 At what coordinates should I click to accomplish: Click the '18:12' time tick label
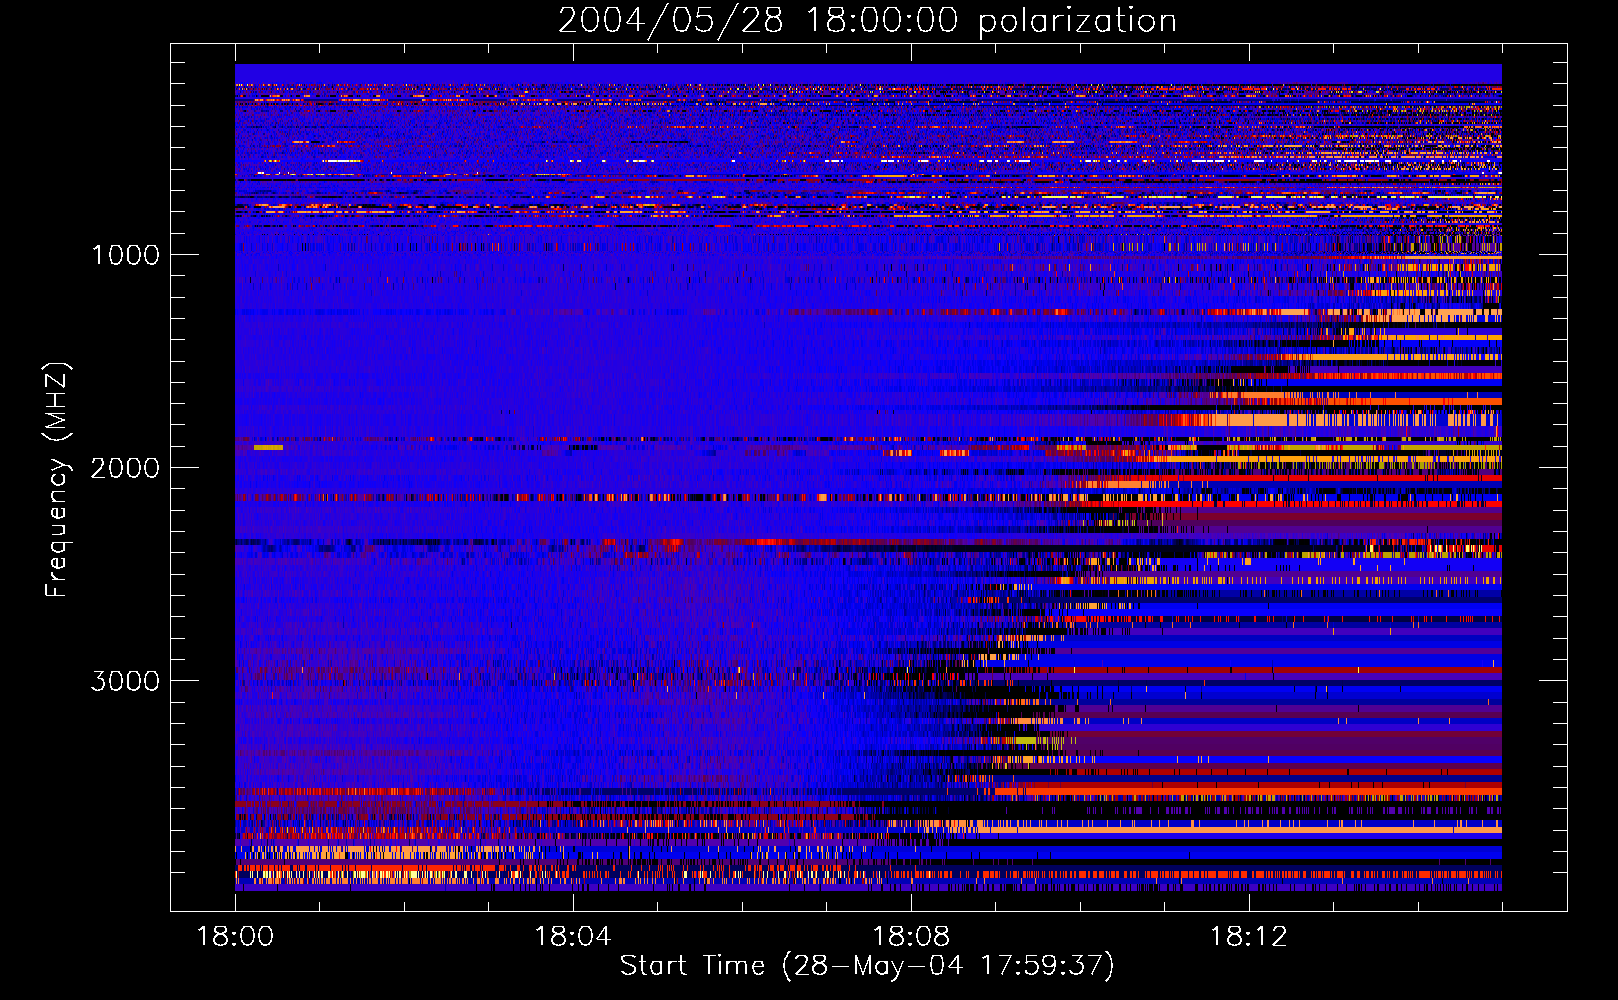tap(1249, 937)
